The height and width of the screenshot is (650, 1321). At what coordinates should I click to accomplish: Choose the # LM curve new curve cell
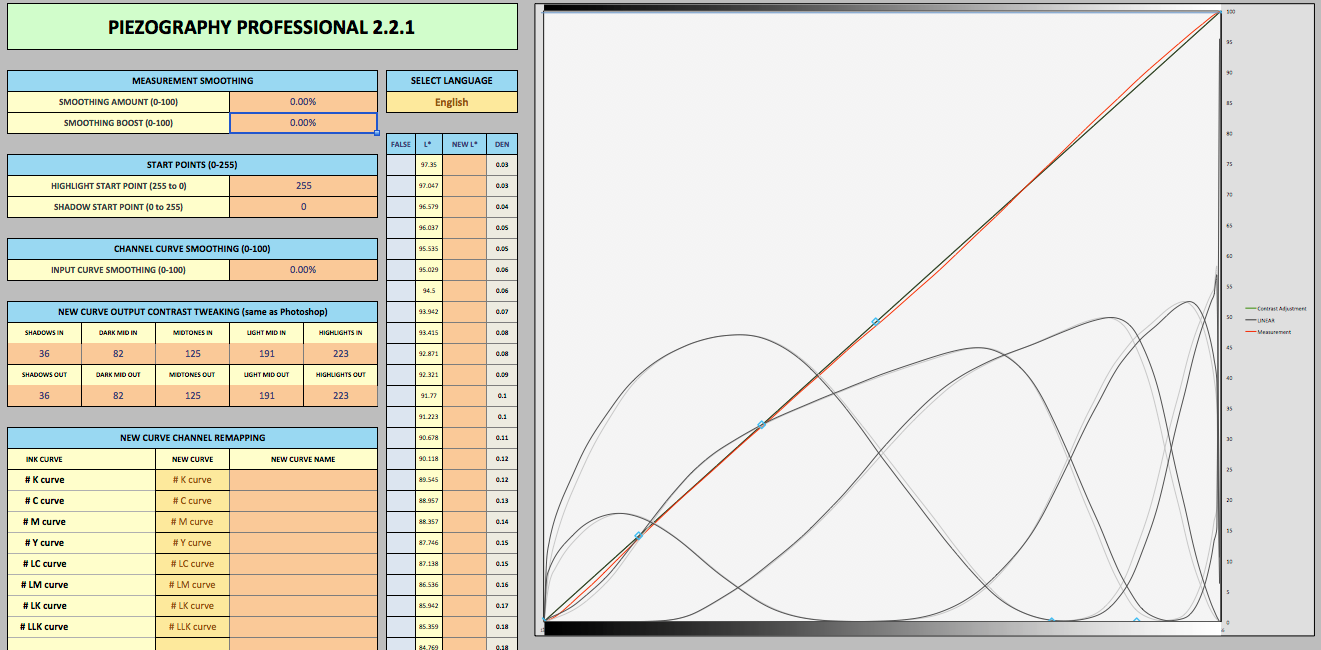[192, 585]
